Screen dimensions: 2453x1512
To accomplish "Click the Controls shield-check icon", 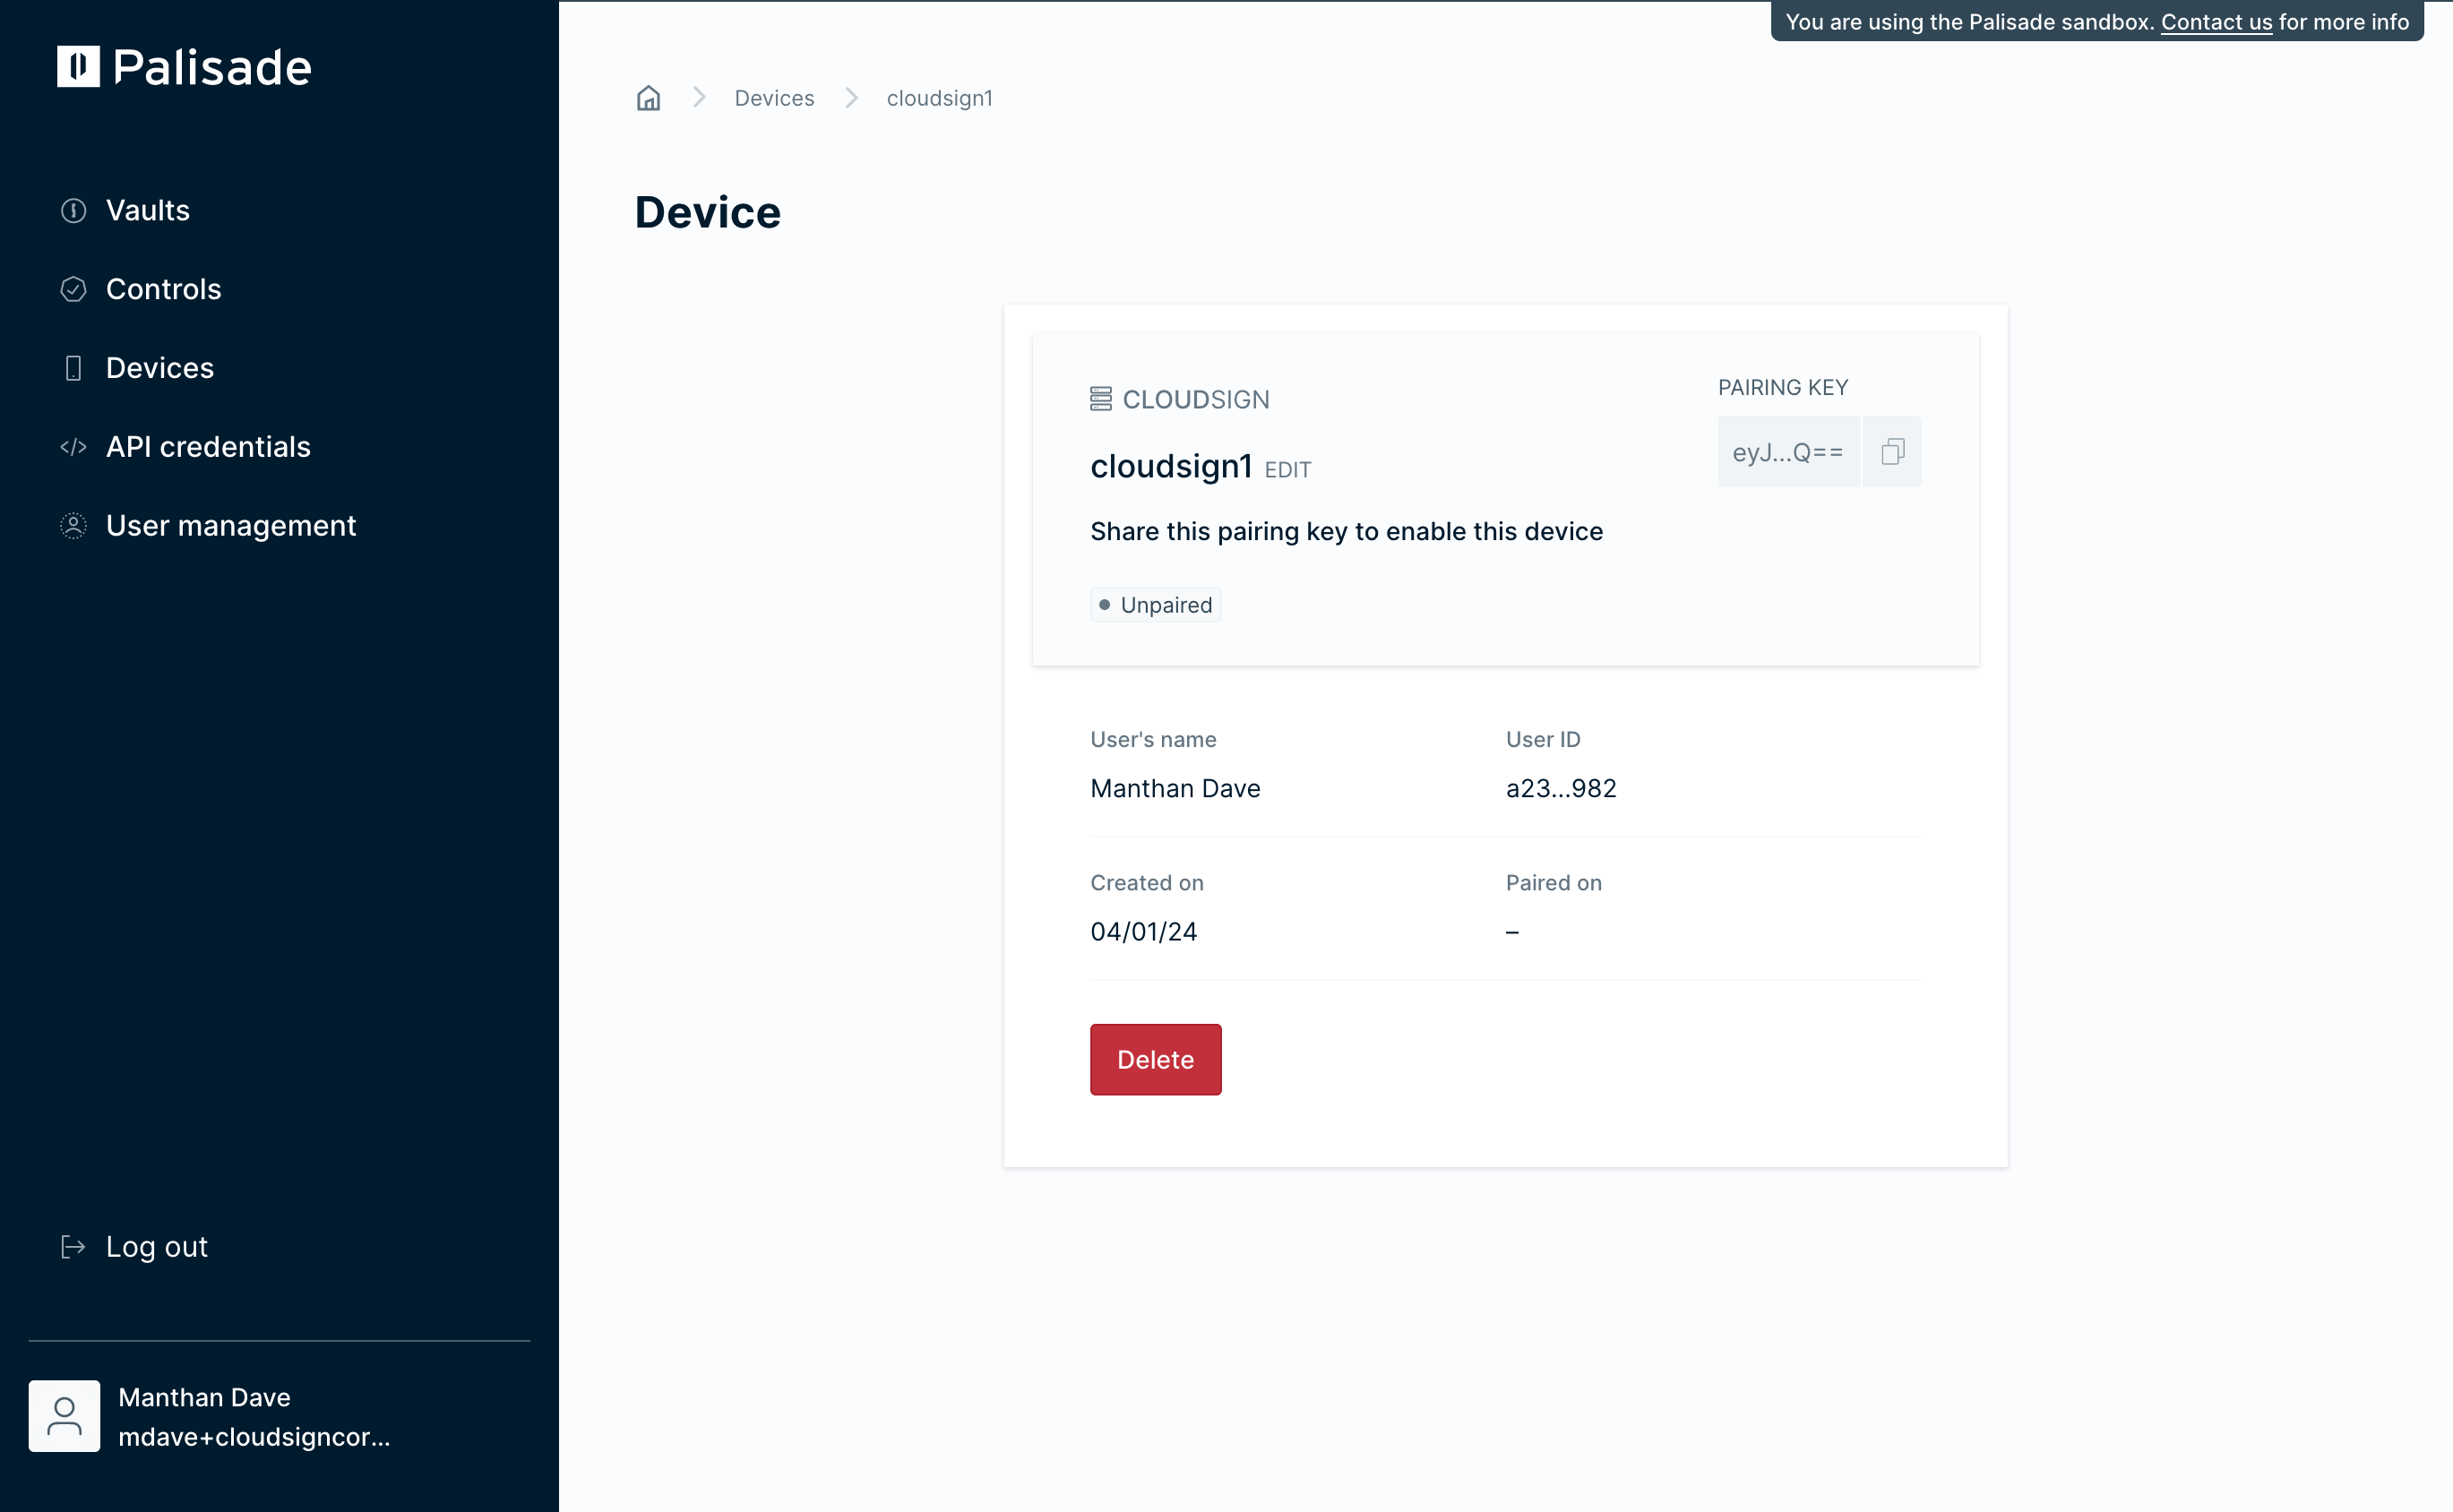I will click(x=73, y=290).
